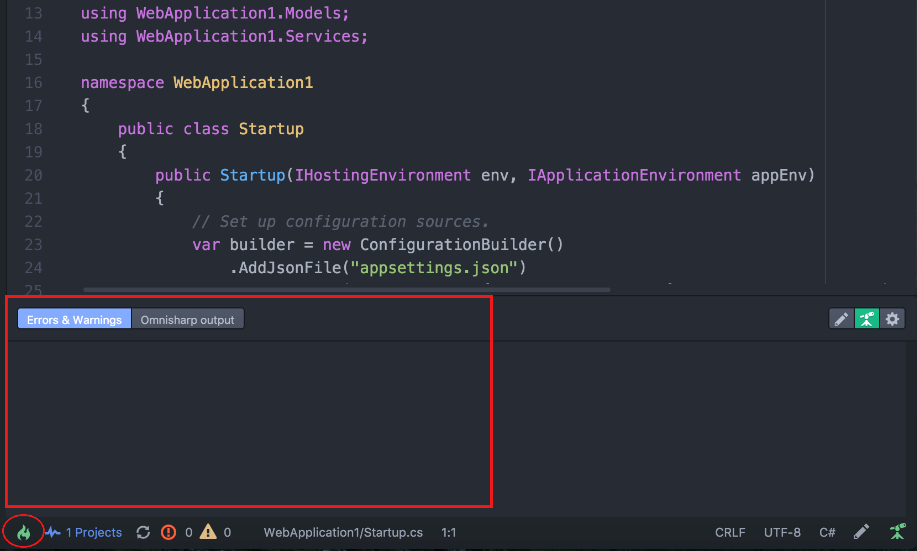Screen dimensions: 917x551
Task: Click the "Set up configuration sources" comment
Action: (340, 221)
